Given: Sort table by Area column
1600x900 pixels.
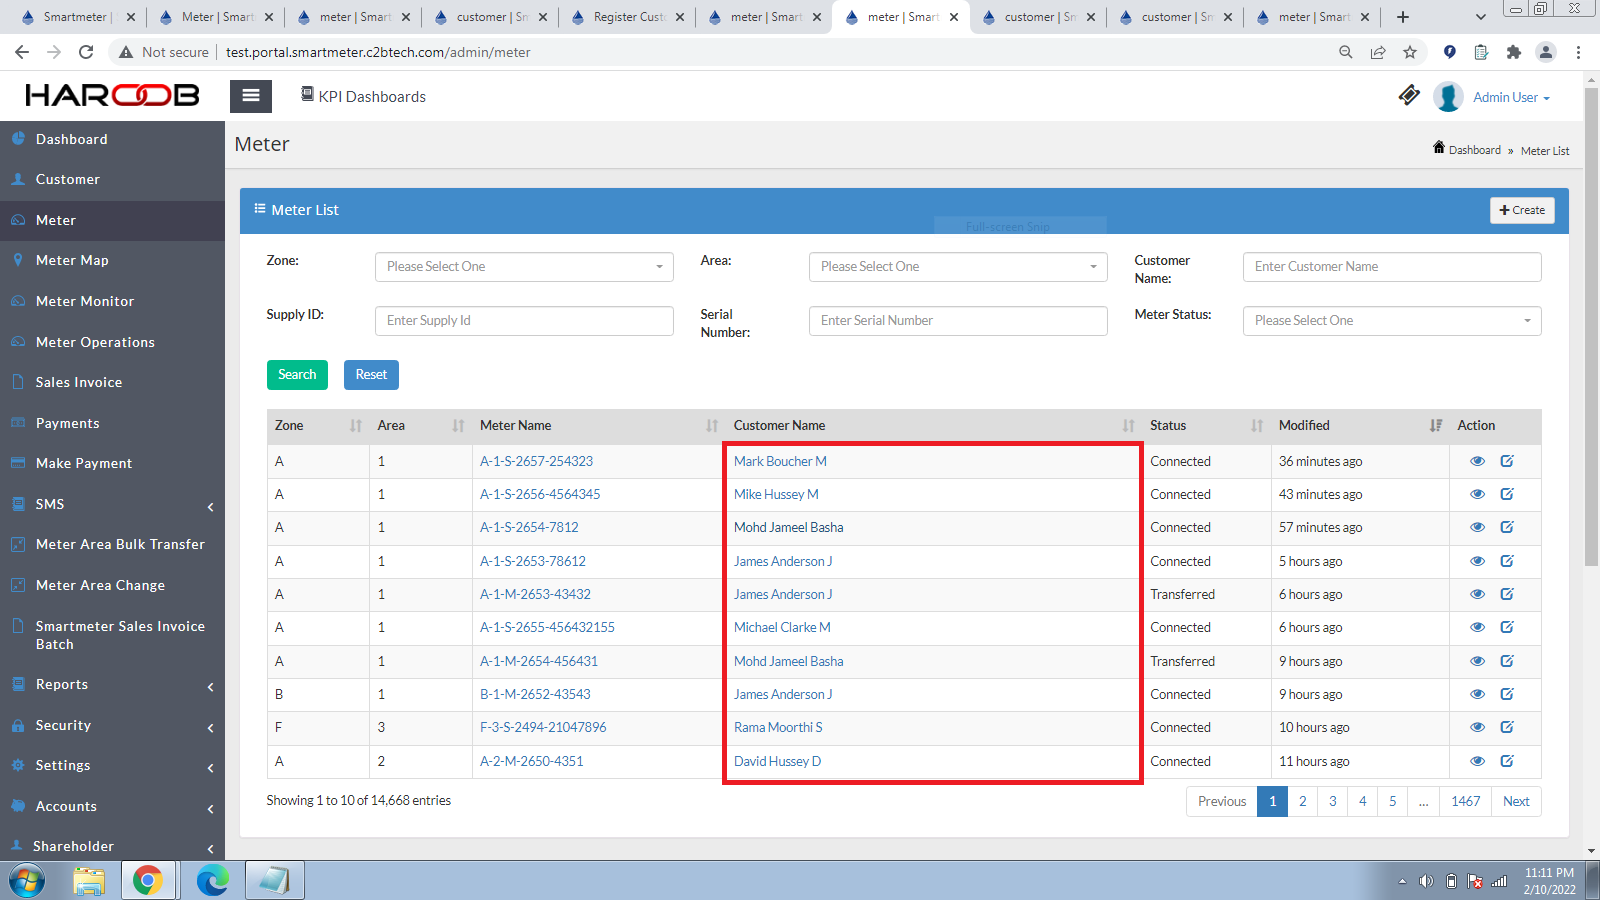Looking at the screenshot, I should (x=420, y=426).
